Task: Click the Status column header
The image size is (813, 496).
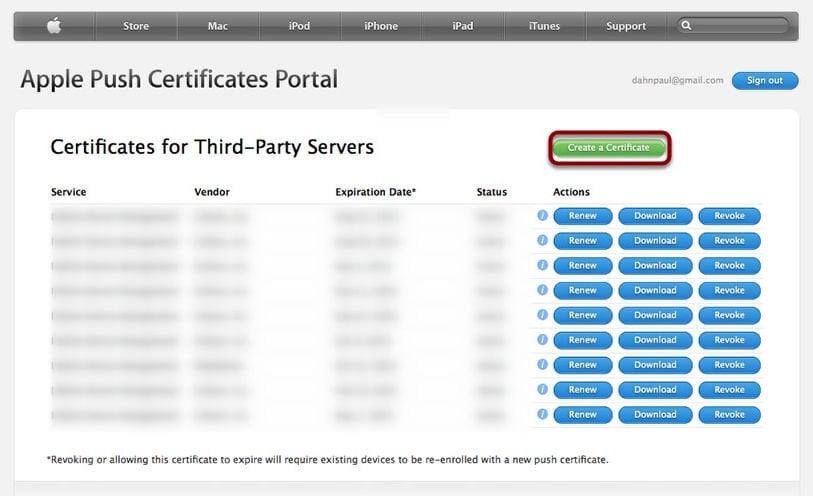Action: [492, 192]
